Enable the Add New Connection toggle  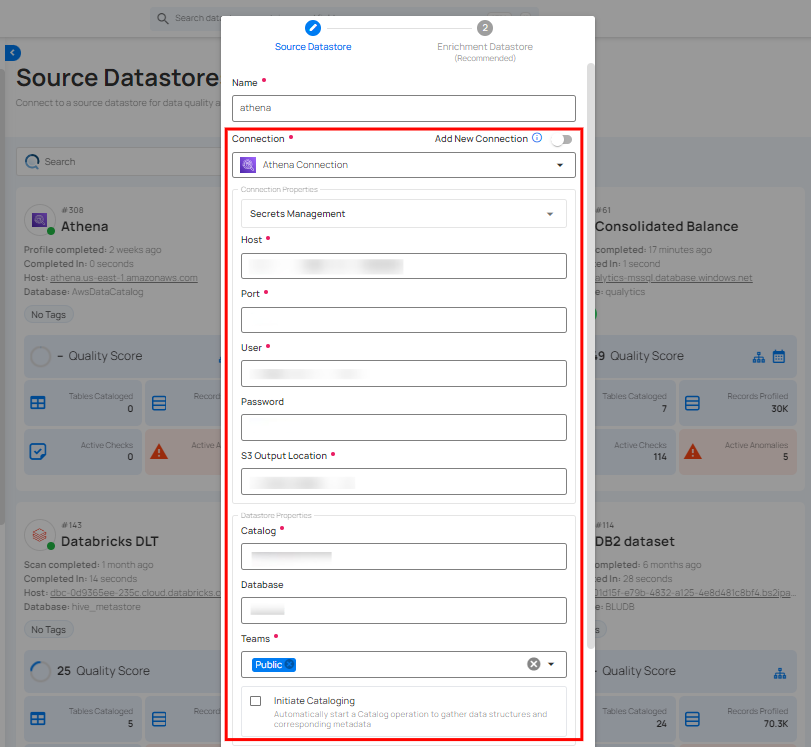[561, 140]
